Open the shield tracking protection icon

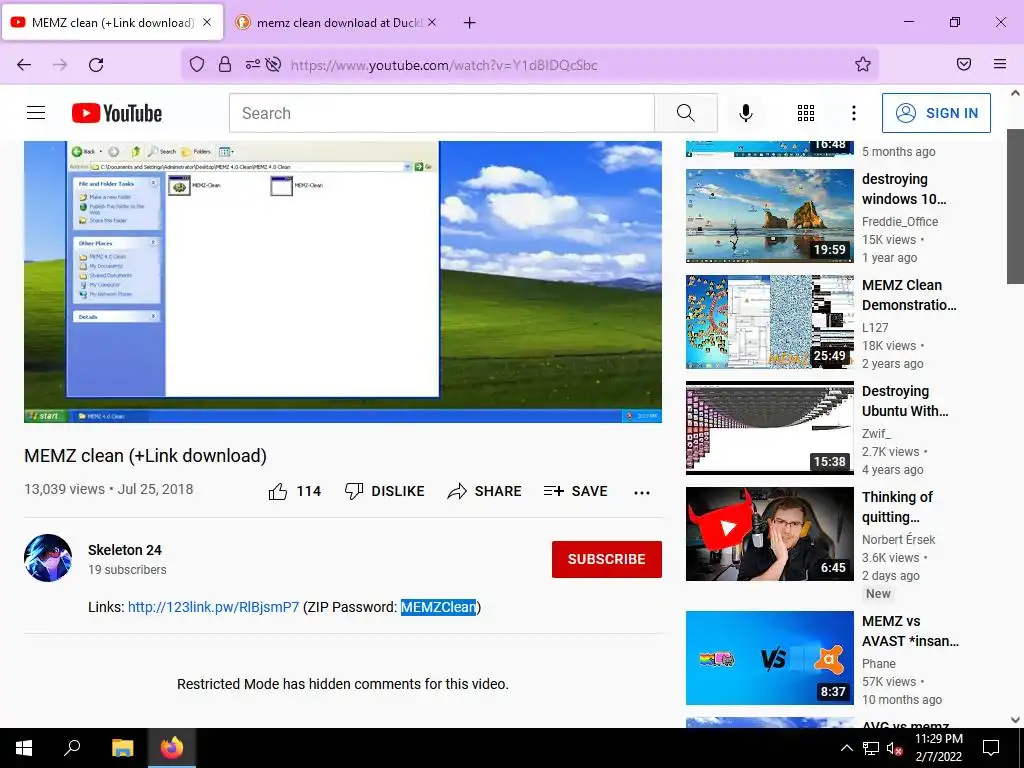197,64
